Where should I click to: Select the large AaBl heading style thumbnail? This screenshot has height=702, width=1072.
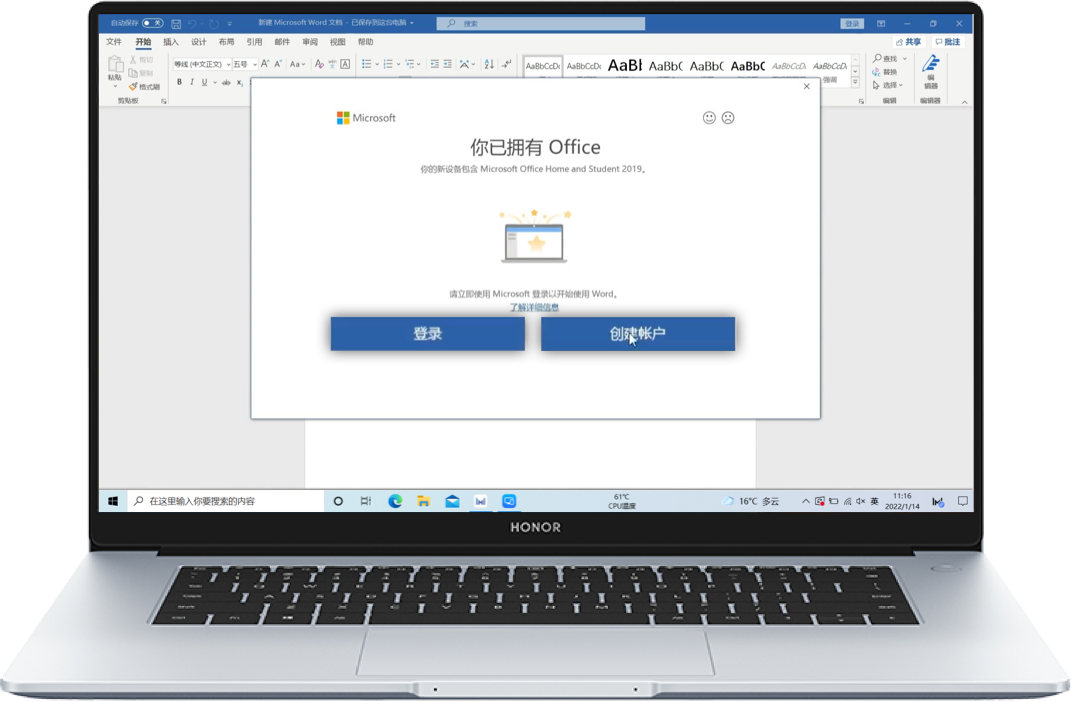pos(625,66)
